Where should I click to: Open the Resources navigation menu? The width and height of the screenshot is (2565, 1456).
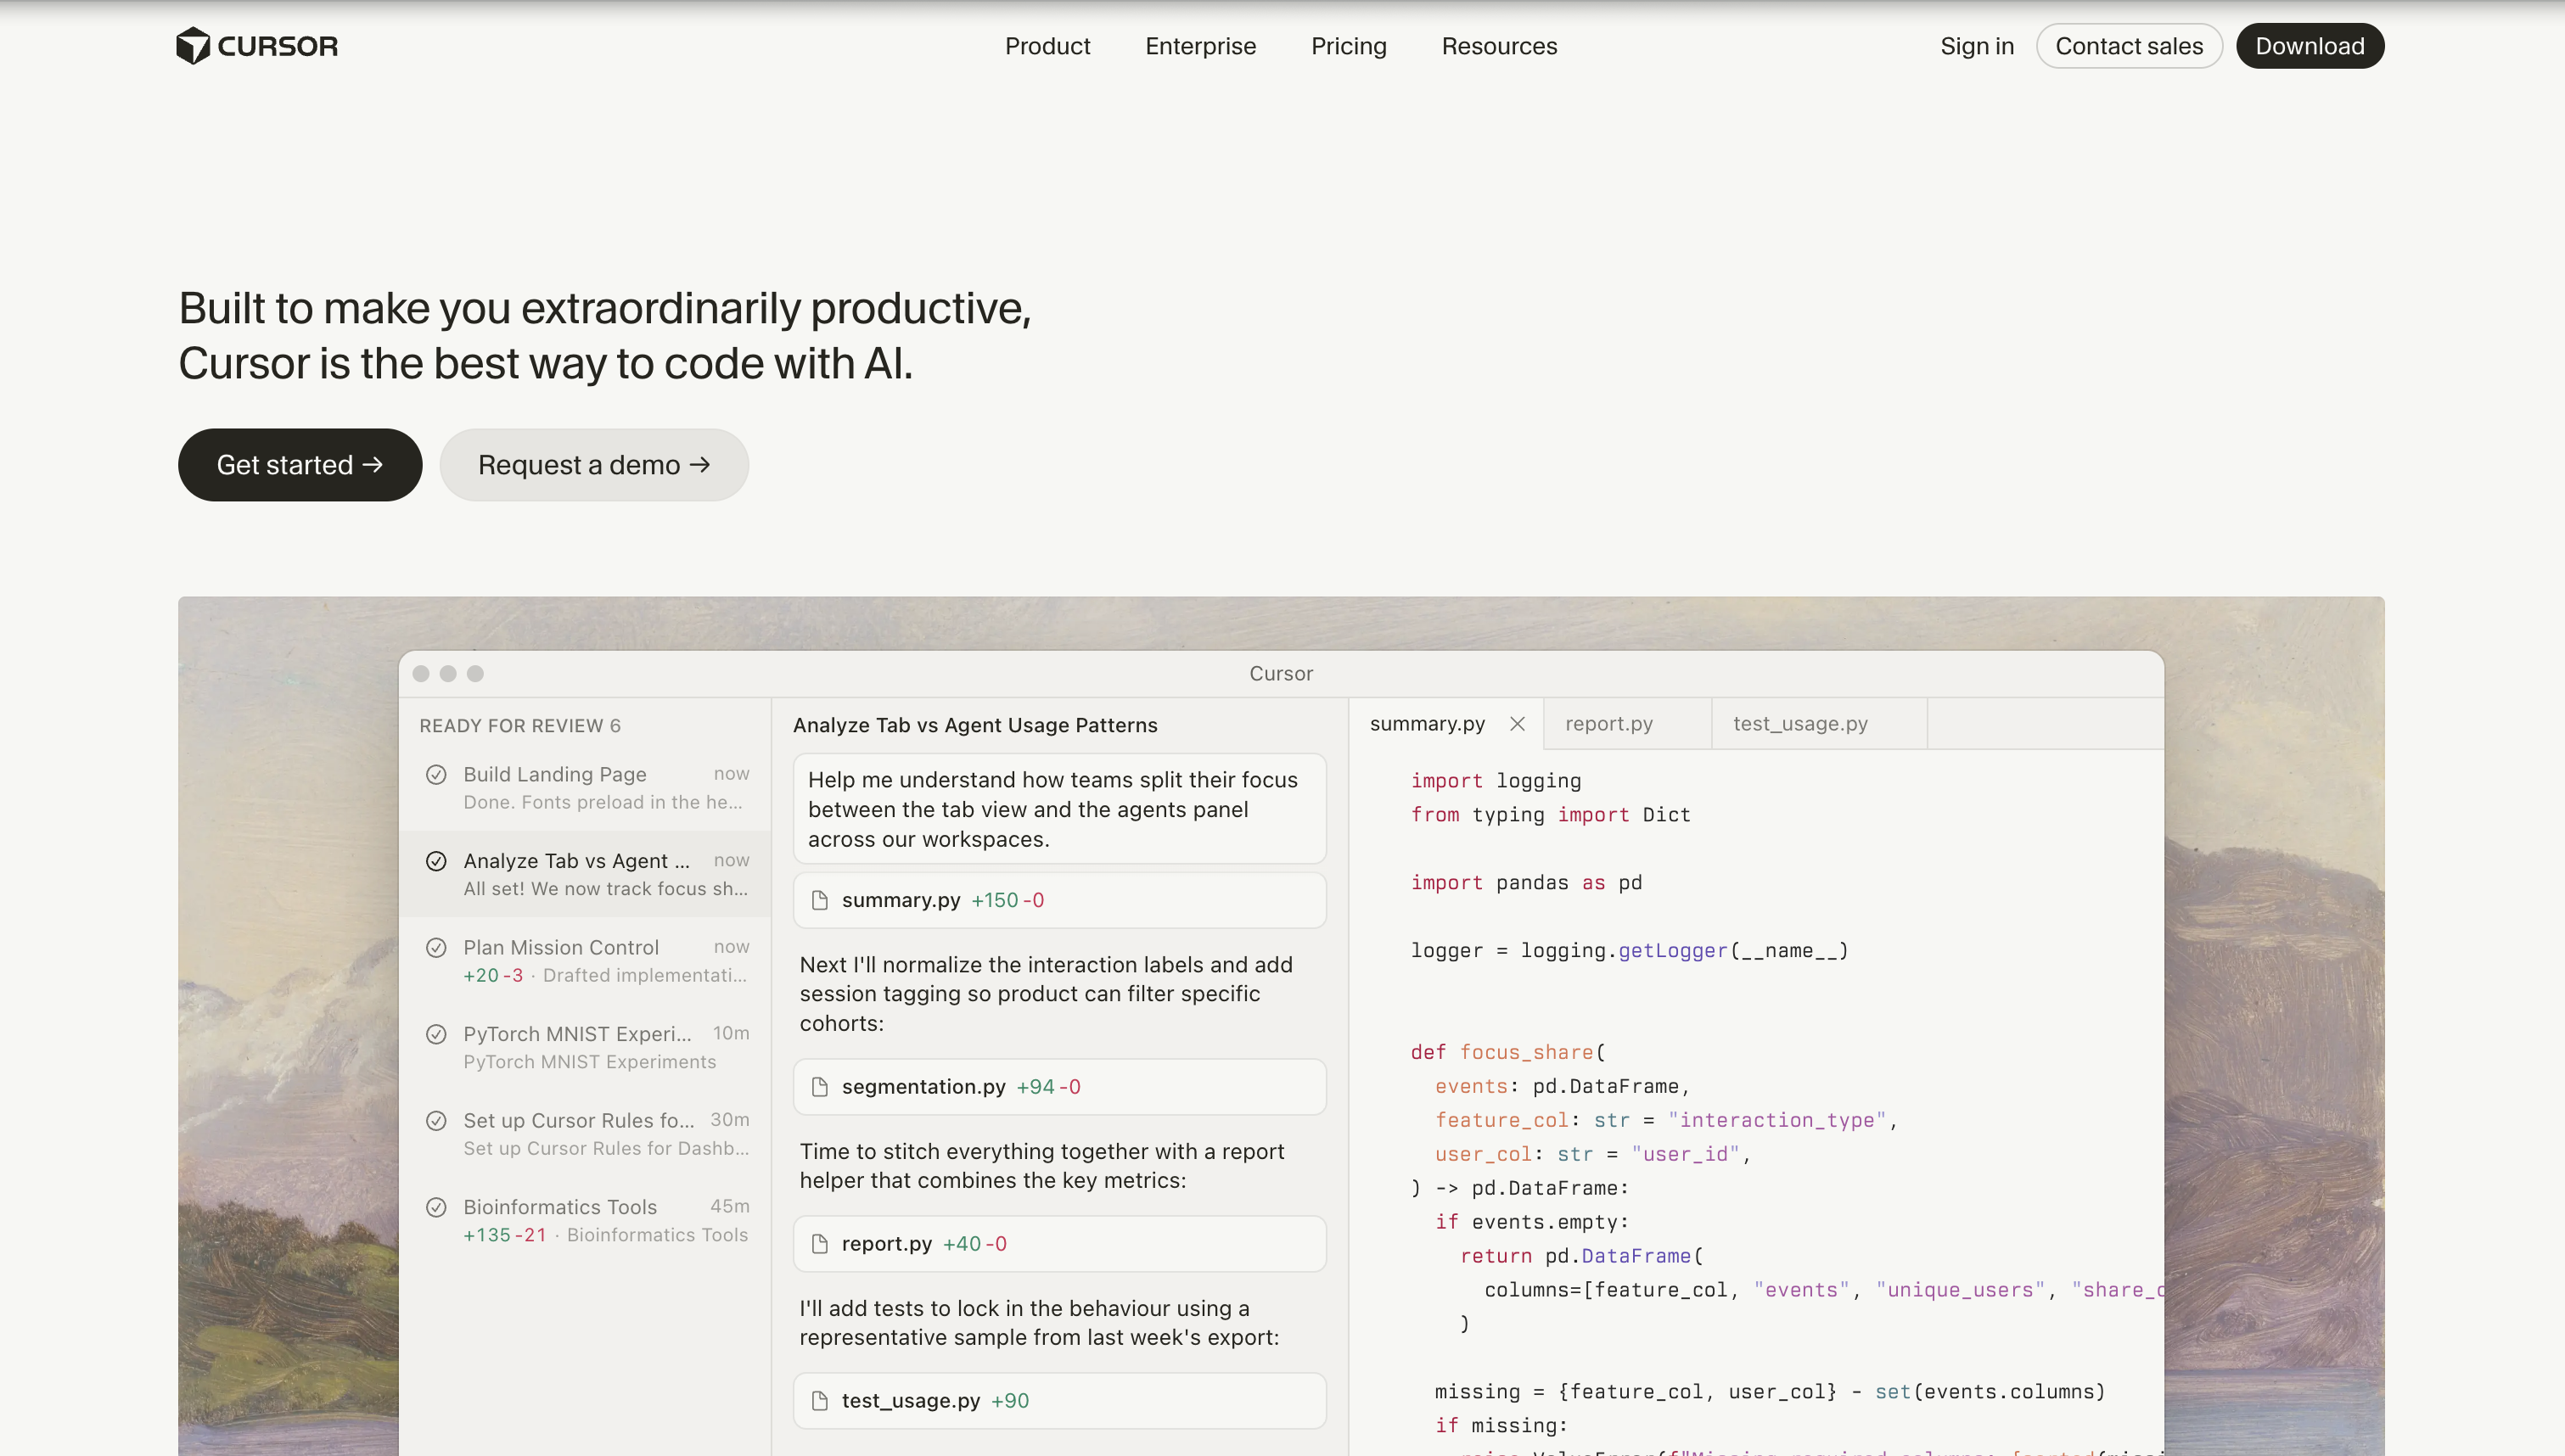1499,46
